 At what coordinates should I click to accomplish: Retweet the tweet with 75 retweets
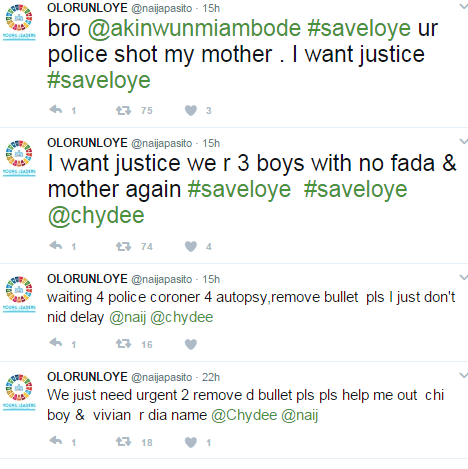click(x=123, y=110)
